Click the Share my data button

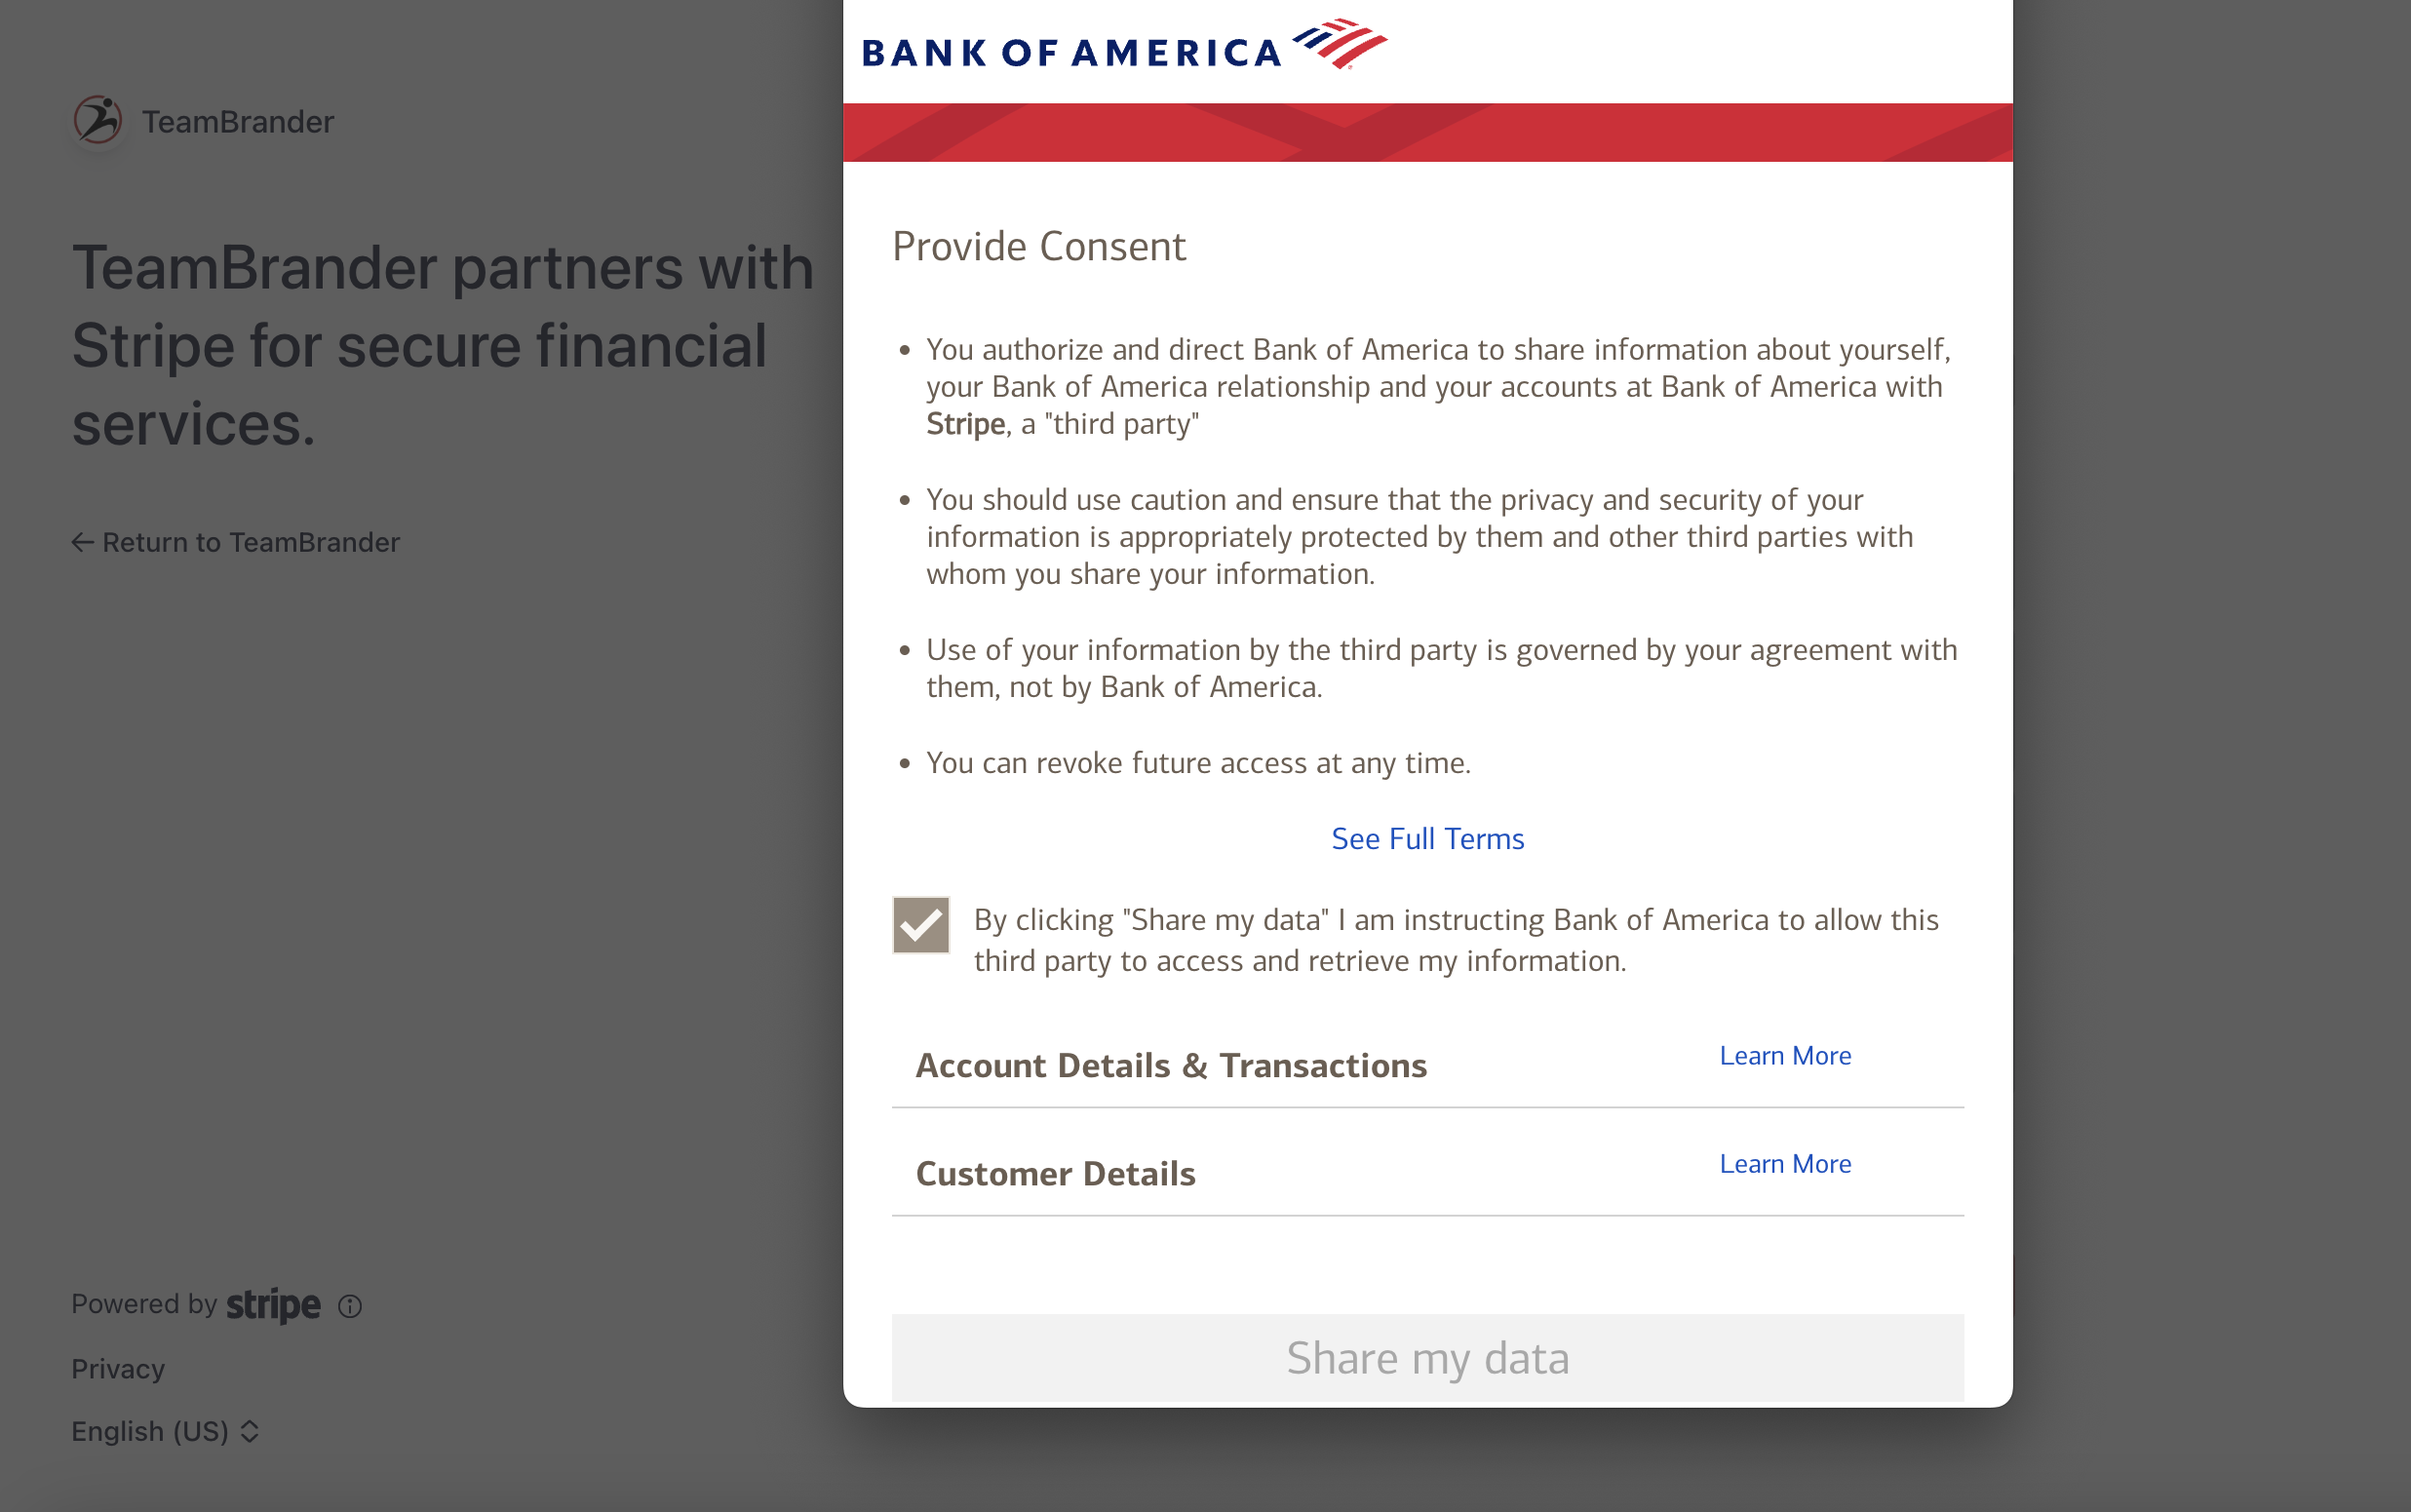1427,1357
